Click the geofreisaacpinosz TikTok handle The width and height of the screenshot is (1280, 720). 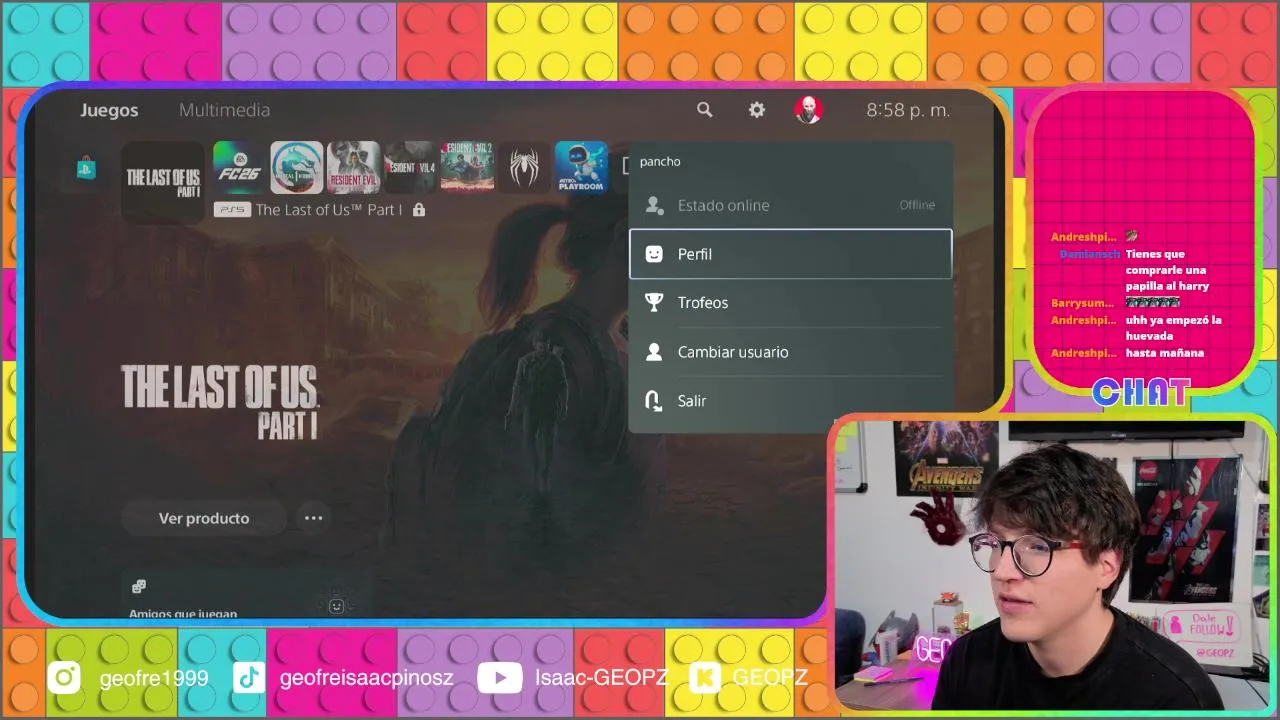(x=367, y=679)
